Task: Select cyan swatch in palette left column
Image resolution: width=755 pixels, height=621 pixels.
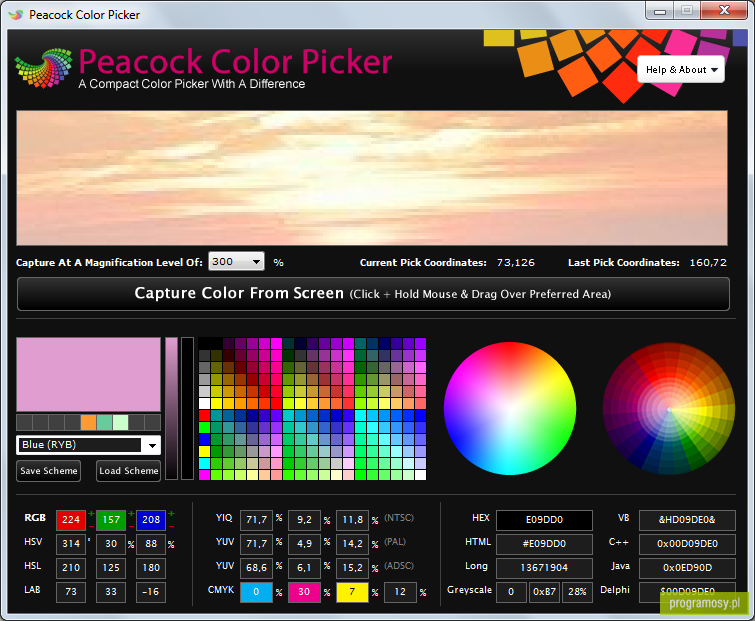Action: [204, 463]
